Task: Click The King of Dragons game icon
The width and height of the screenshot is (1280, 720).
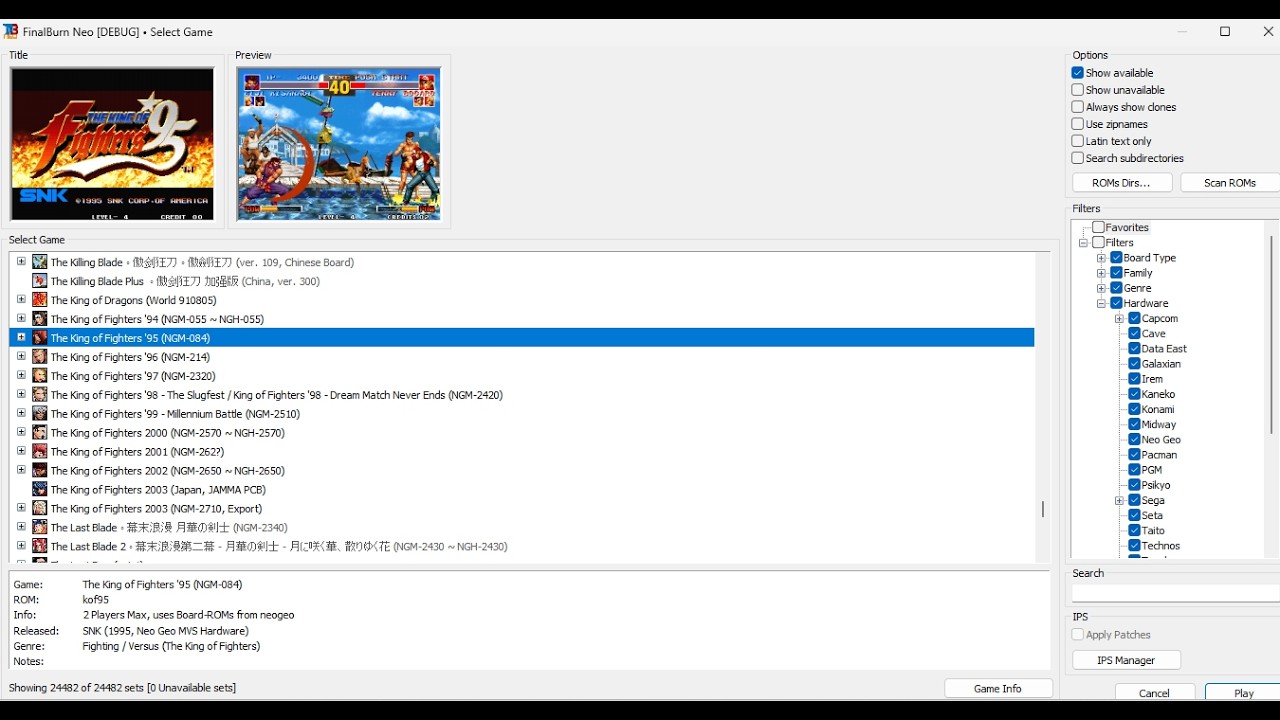Action: 40,300
